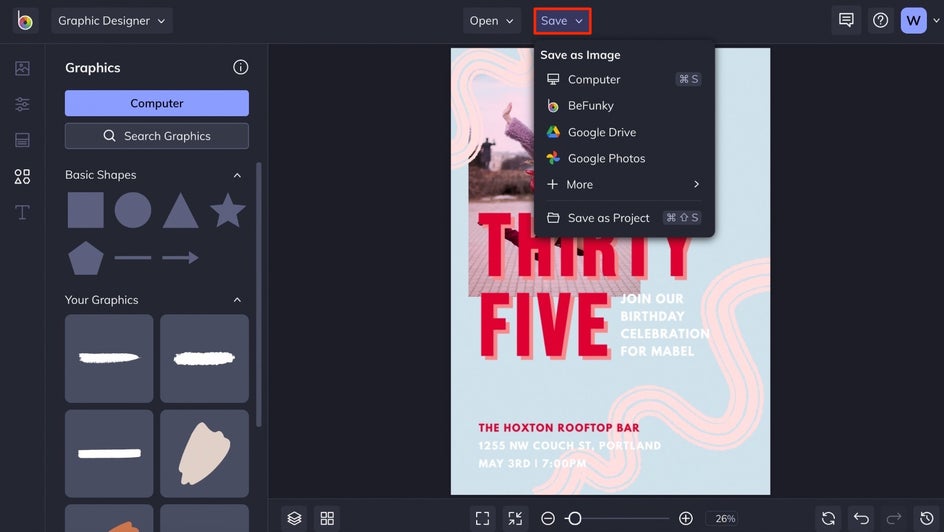
Task: Click the fit to screen icon
Action: point(482,518)
